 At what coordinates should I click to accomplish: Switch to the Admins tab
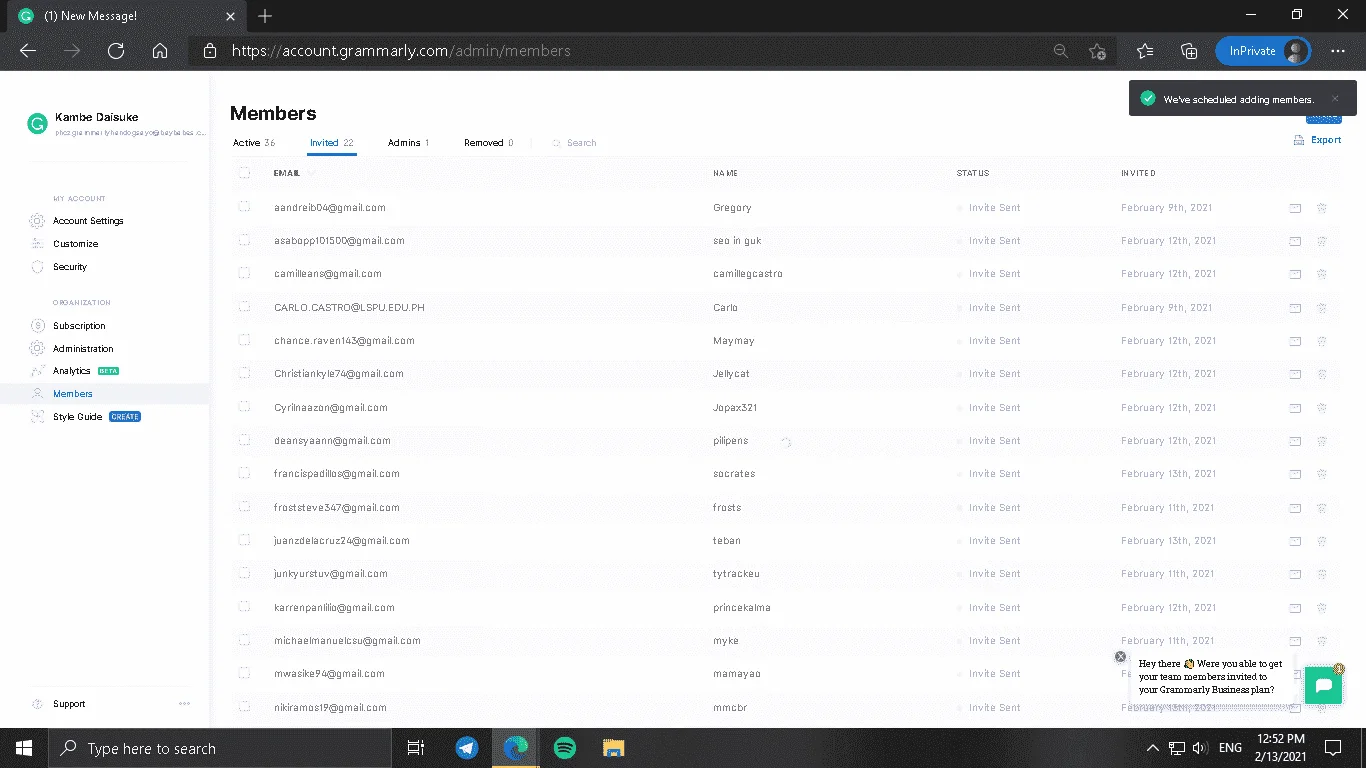click(408, 143)
